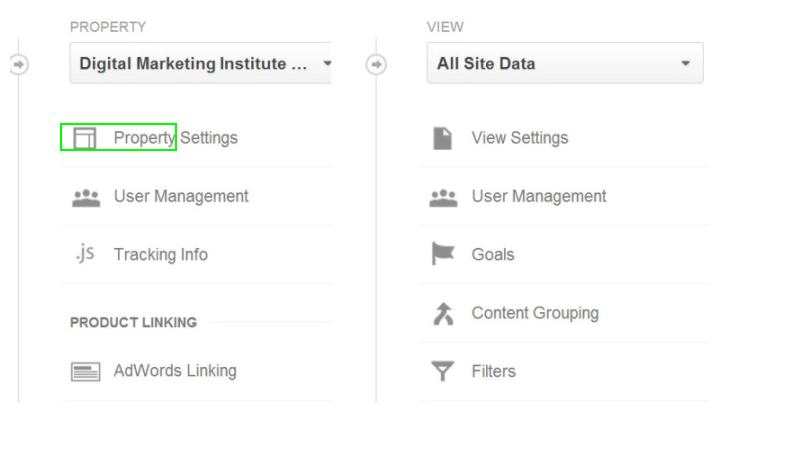This screenshot has height=449, width=794.
Task: Click the View column User Management people icon
Action: pyautogui.click(x=443, y=198)
